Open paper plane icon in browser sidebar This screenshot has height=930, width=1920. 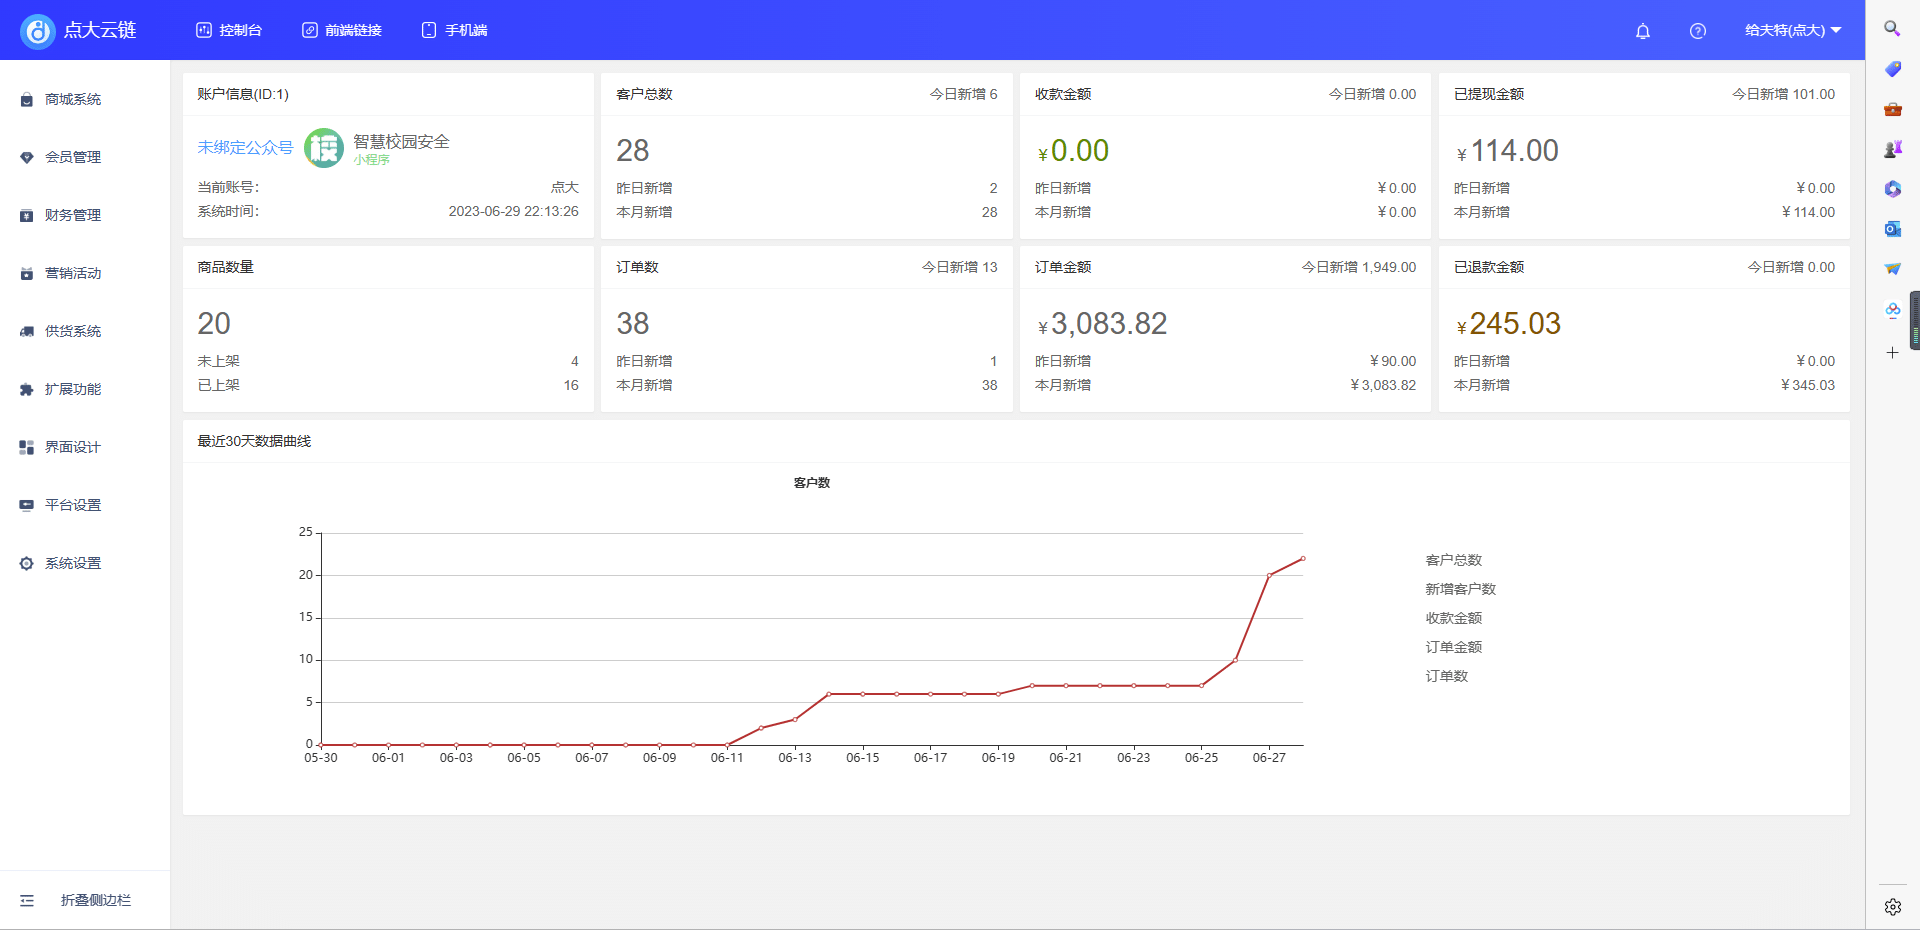[1892, 269]
